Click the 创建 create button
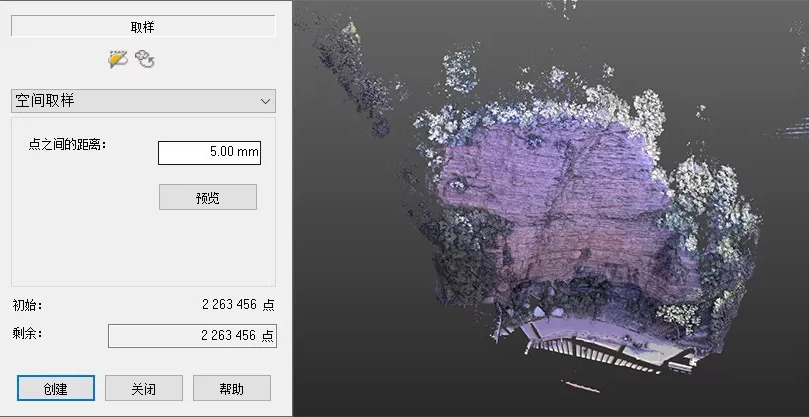809x417 pixels. coord(56,388)
